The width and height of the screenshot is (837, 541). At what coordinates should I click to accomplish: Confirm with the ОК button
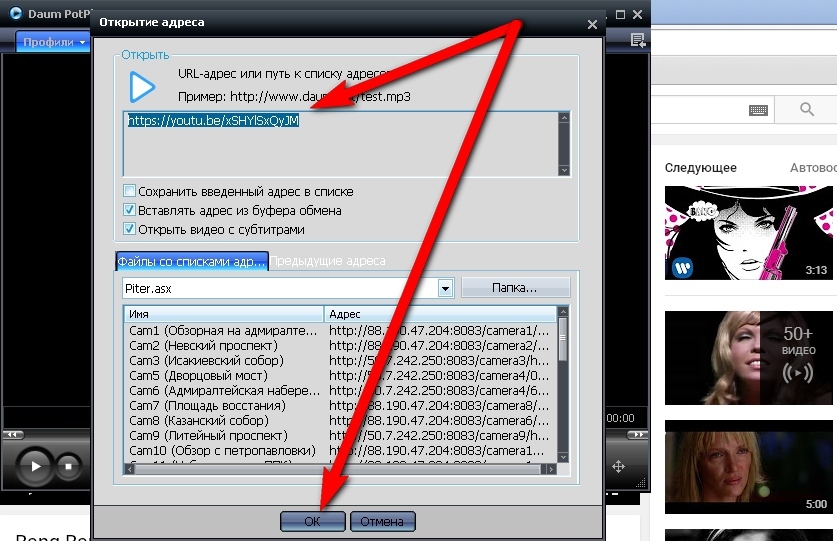[313, 521]
